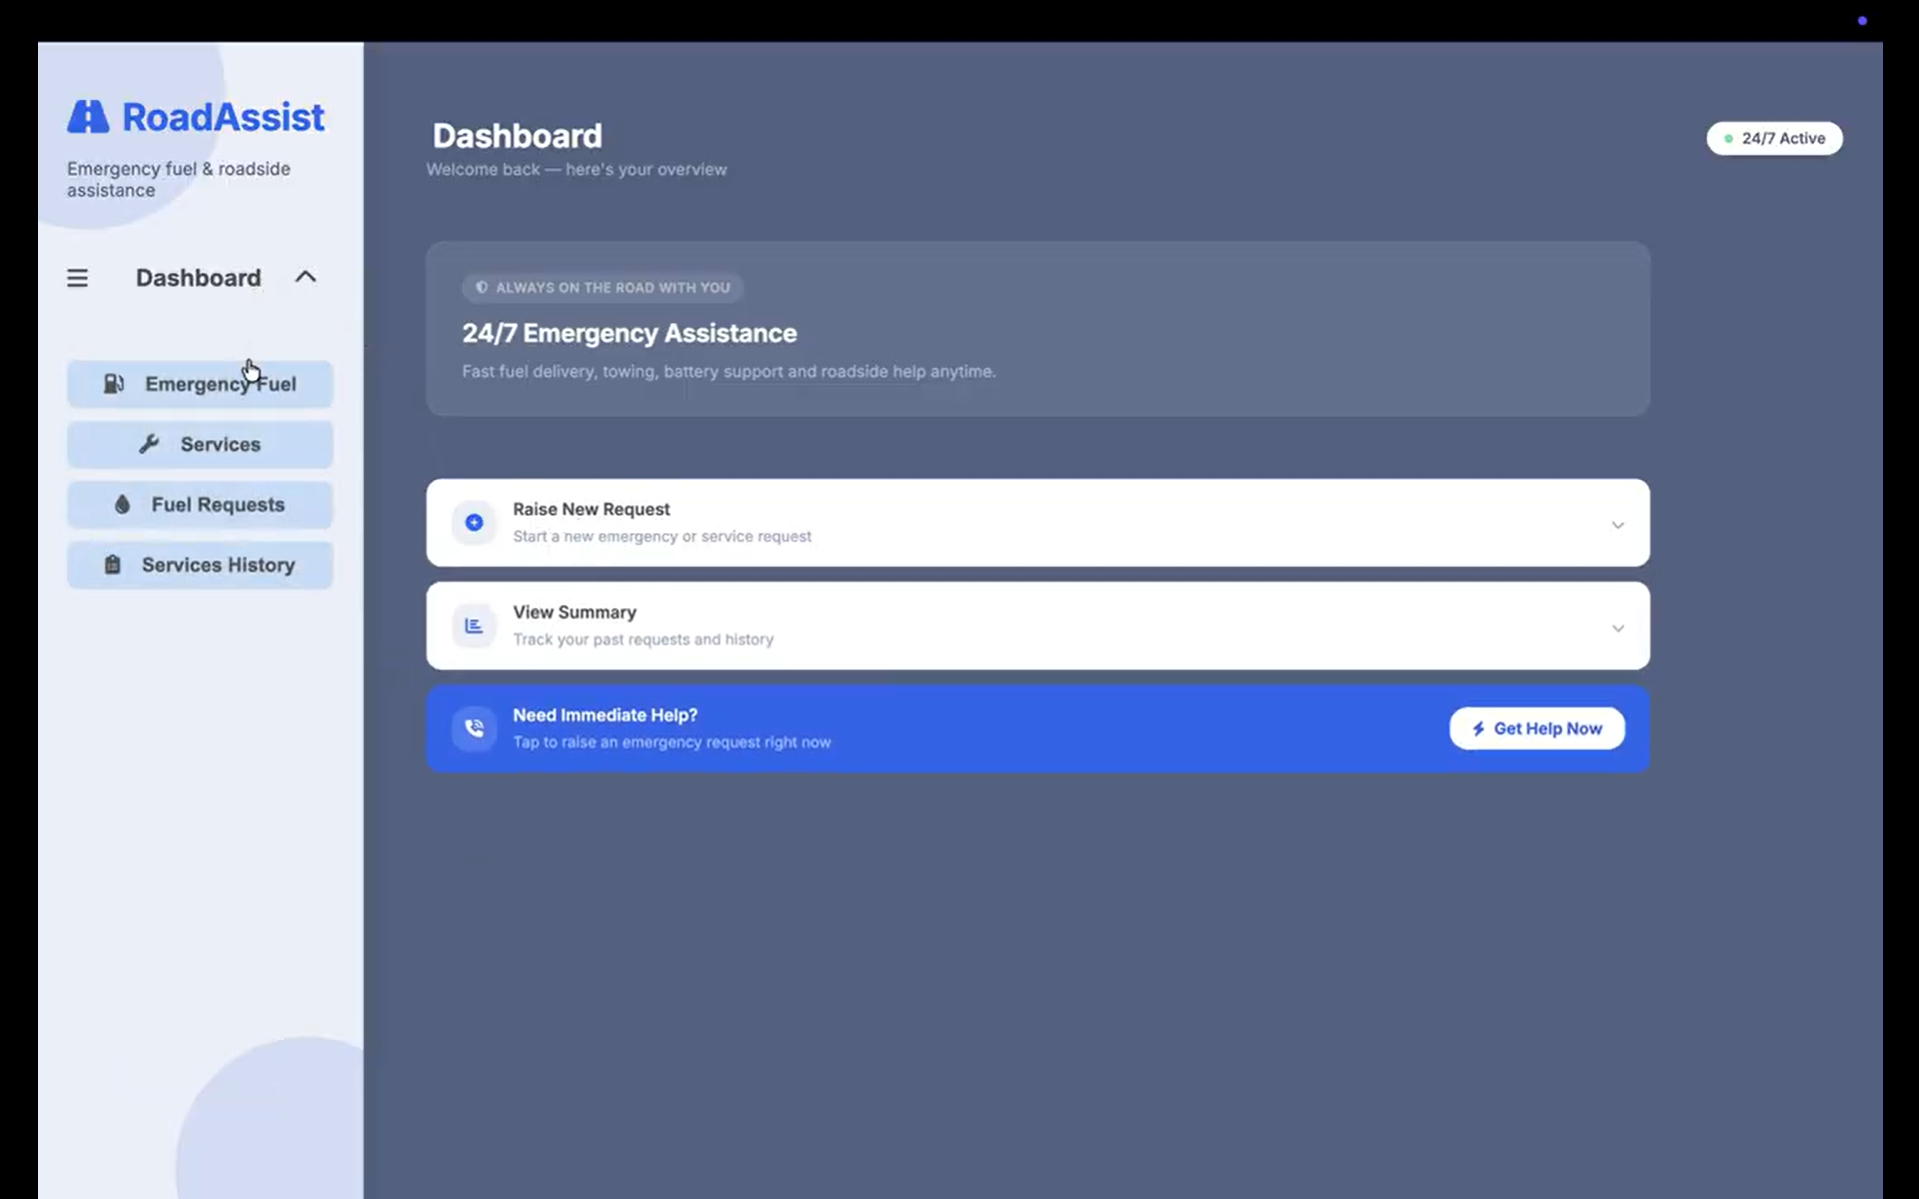Click the phone icon in help banner

(474, 729)
